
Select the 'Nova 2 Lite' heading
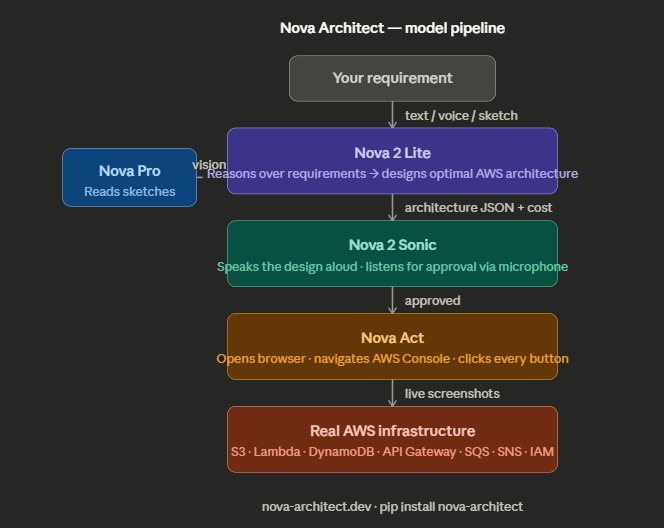coord(392,153)
